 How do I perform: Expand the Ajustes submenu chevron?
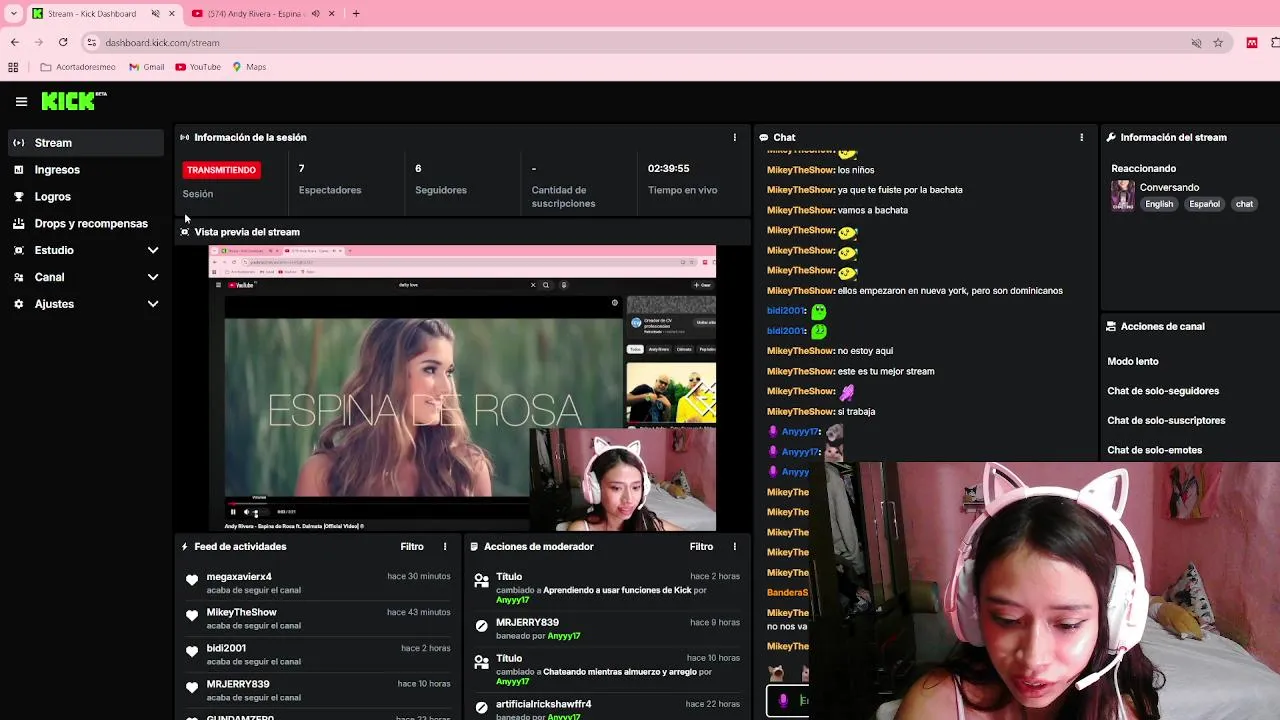coord(153,304)
